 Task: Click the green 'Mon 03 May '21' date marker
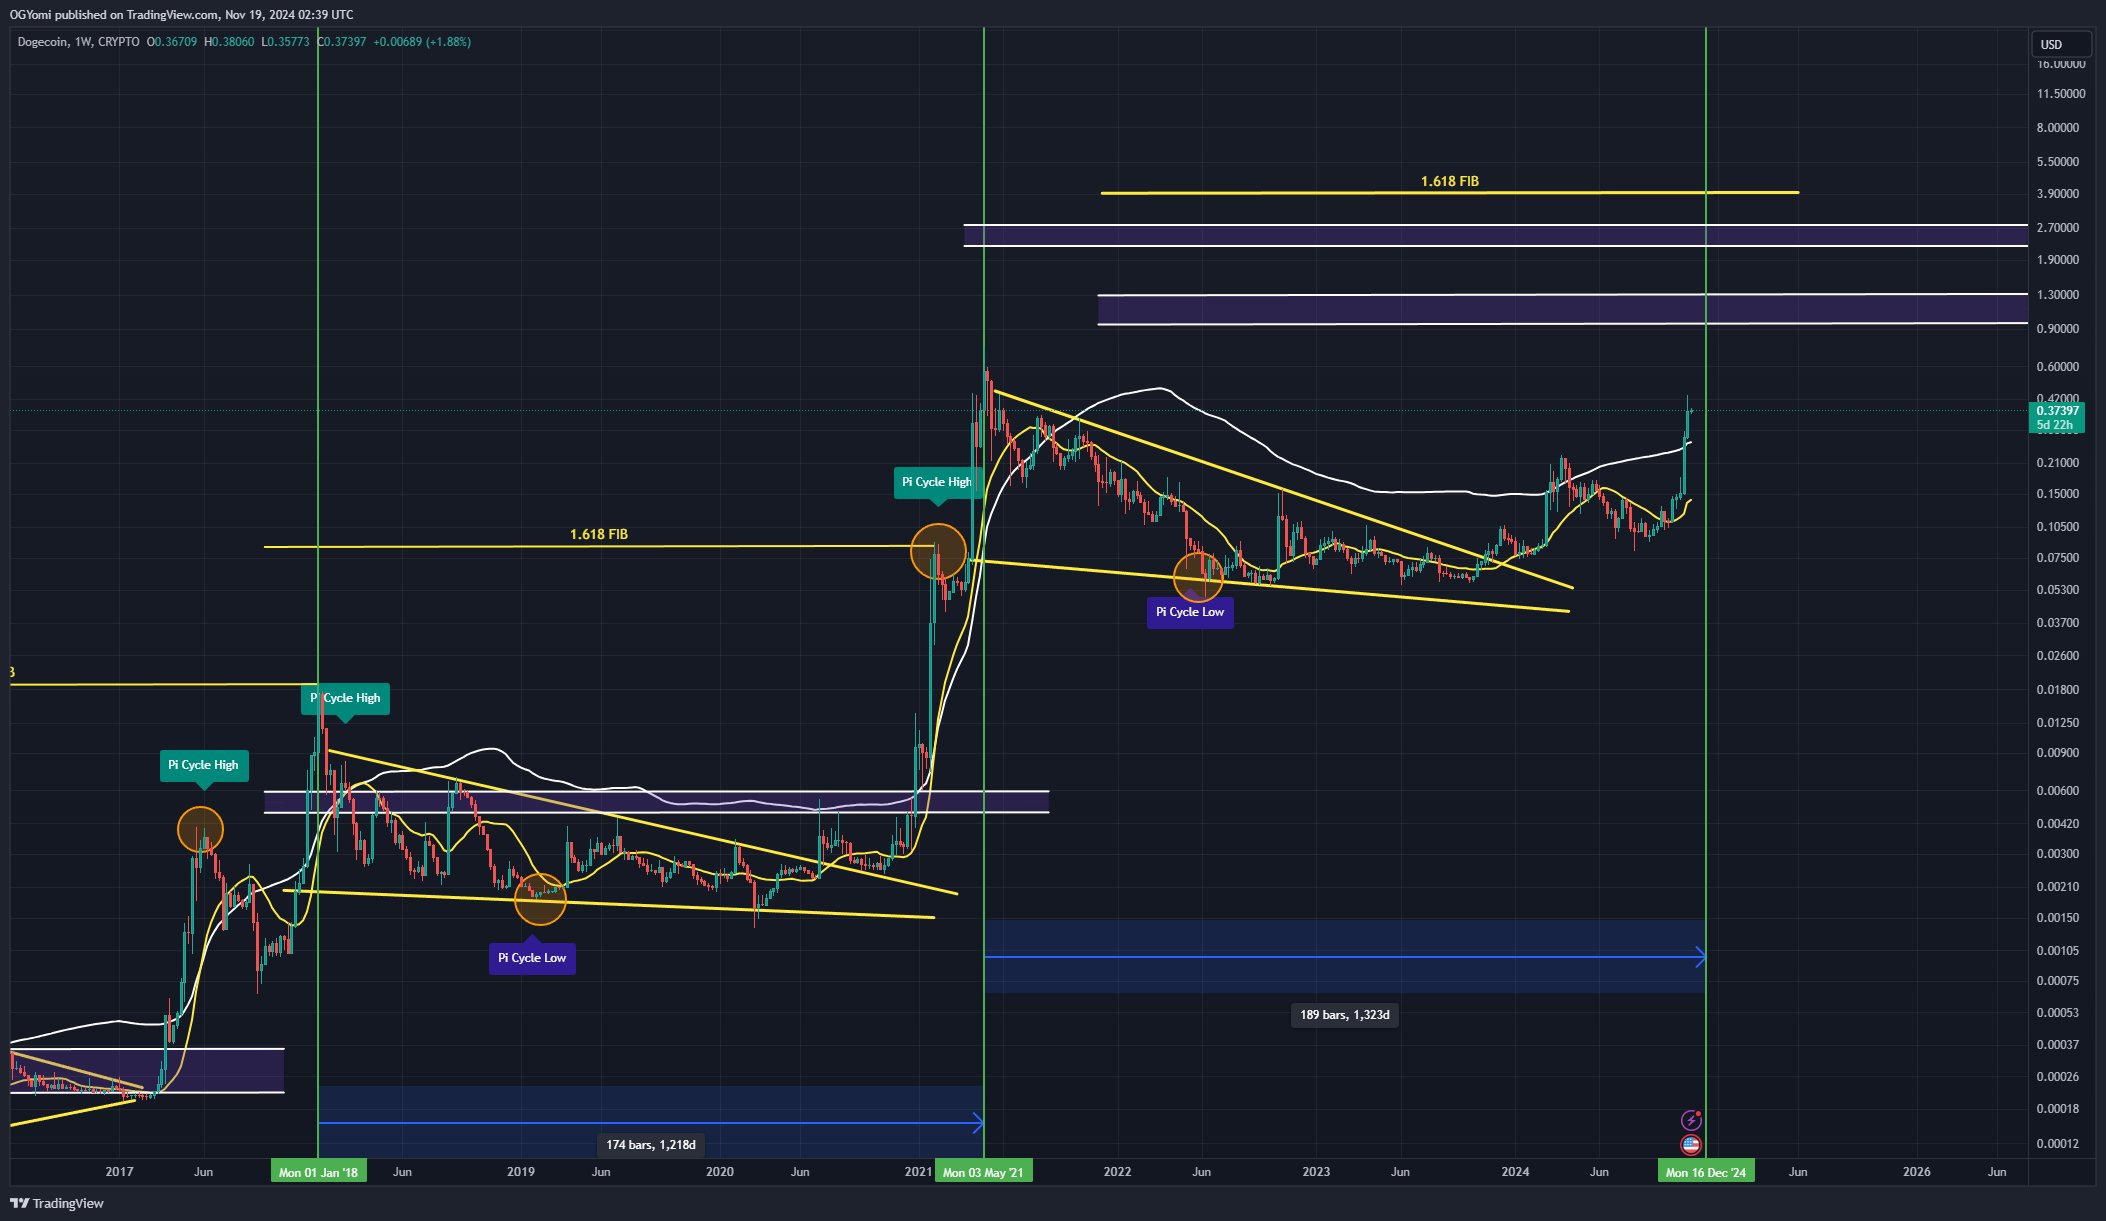[984, 1171]
